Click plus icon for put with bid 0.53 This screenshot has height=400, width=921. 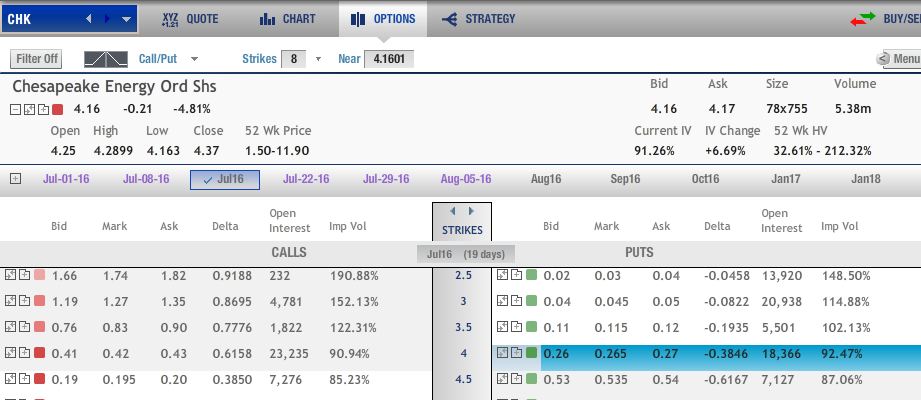tap(516, 379)
